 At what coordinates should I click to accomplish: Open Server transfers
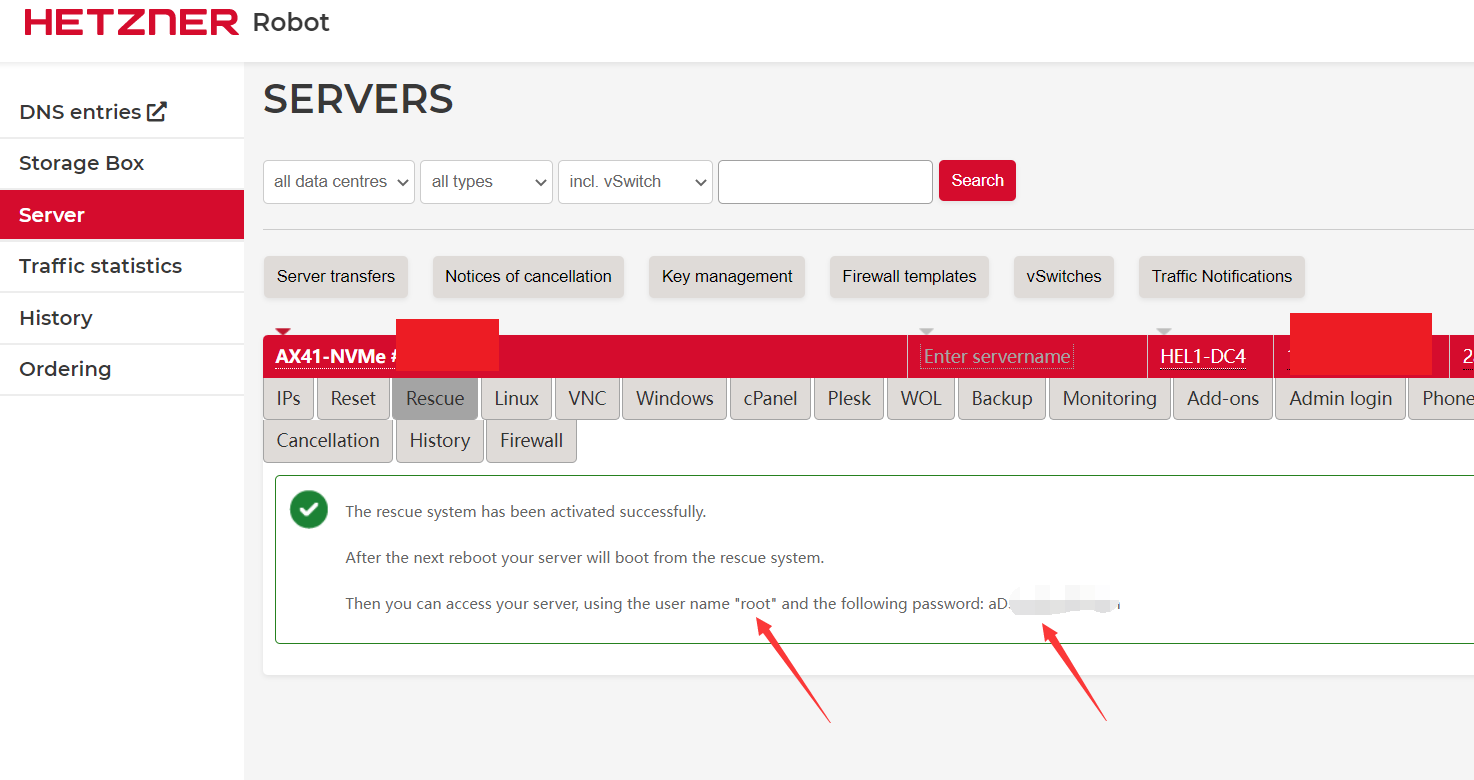tap(336, 277)
